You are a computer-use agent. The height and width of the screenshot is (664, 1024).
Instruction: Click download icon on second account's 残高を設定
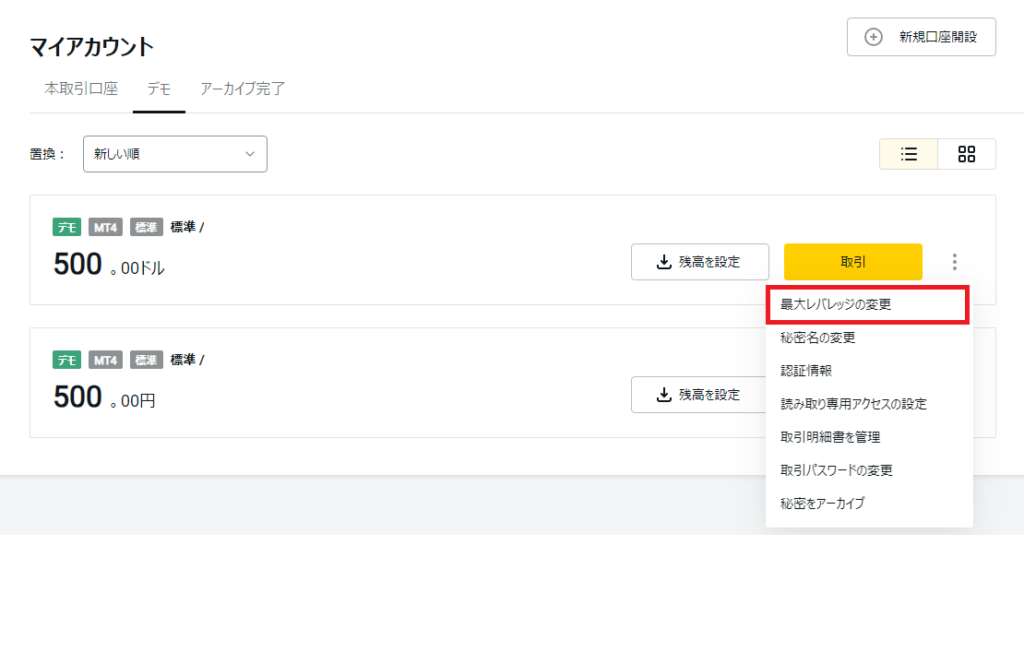click(x=663, y=395)
